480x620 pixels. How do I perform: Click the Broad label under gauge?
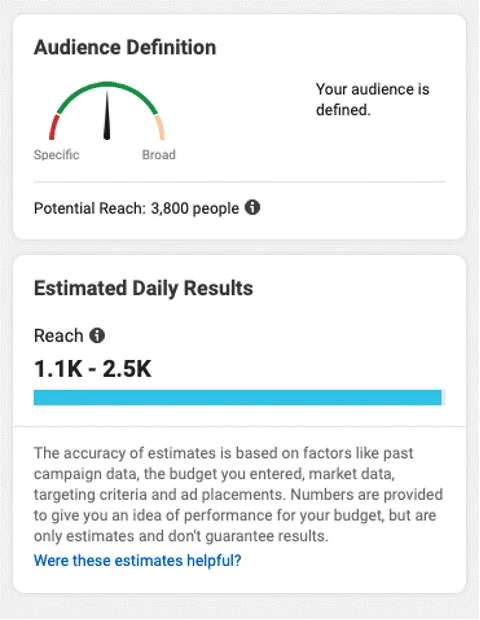[159, 155]
